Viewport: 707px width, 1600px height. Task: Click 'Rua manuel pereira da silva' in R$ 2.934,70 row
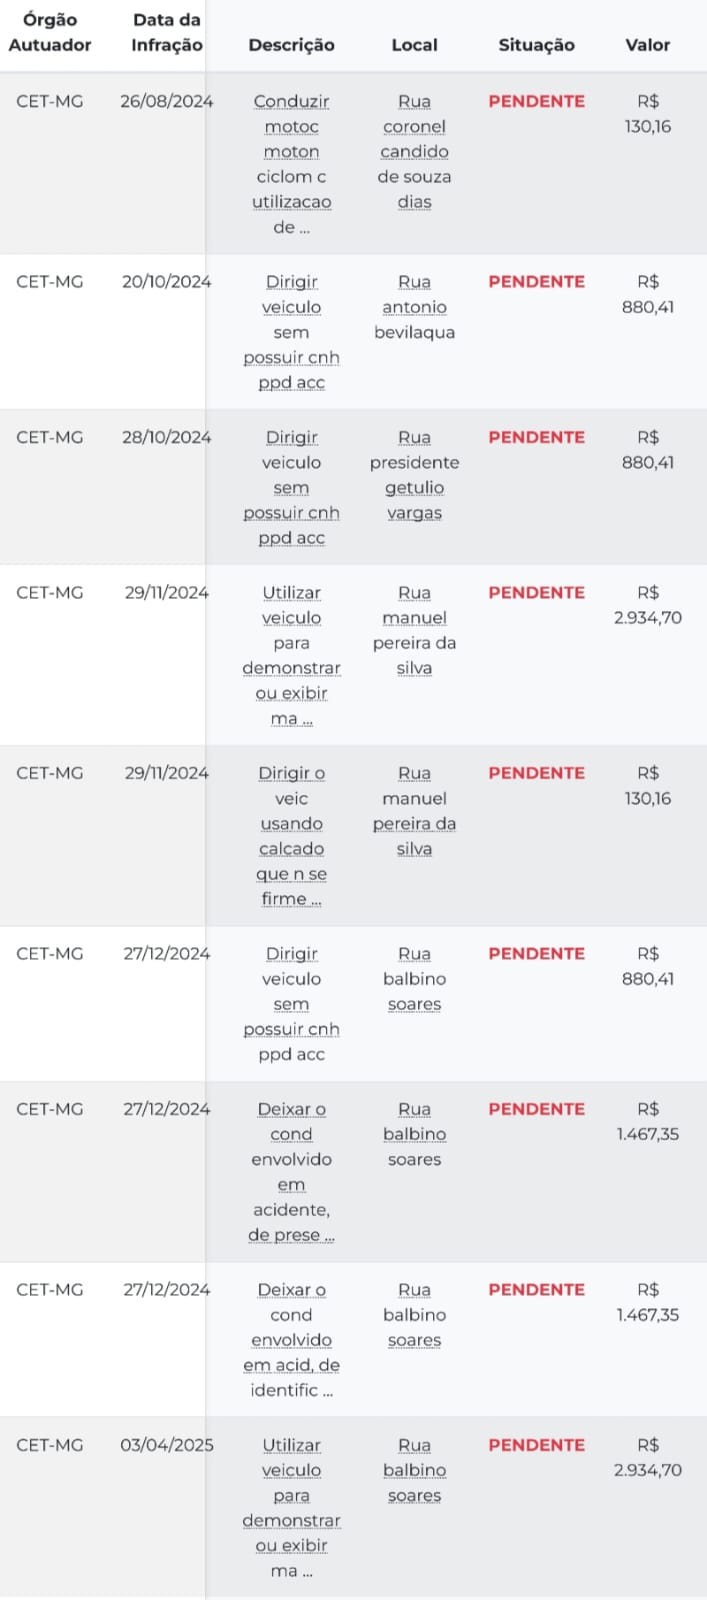pos(414,630)
